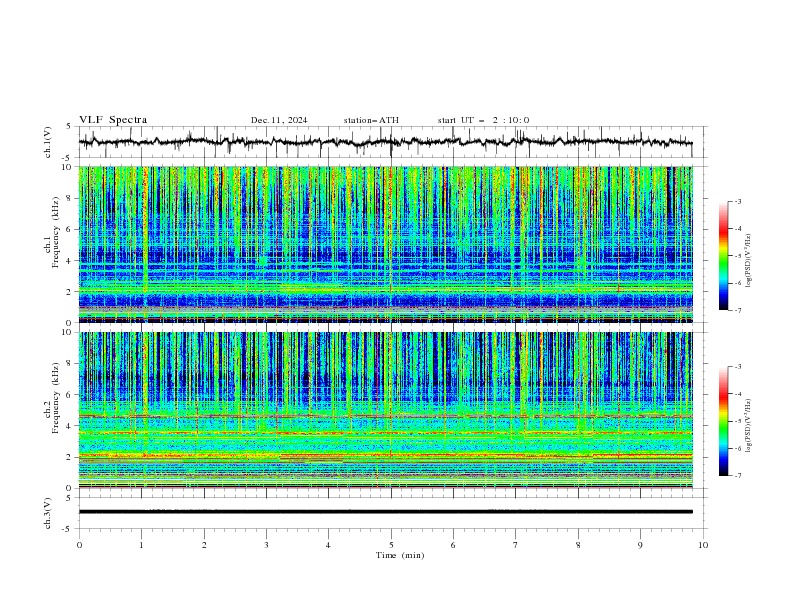Click time axis tick label "3"
The height and width of the screenshot is (612, 792).
[x=266, y=545]
